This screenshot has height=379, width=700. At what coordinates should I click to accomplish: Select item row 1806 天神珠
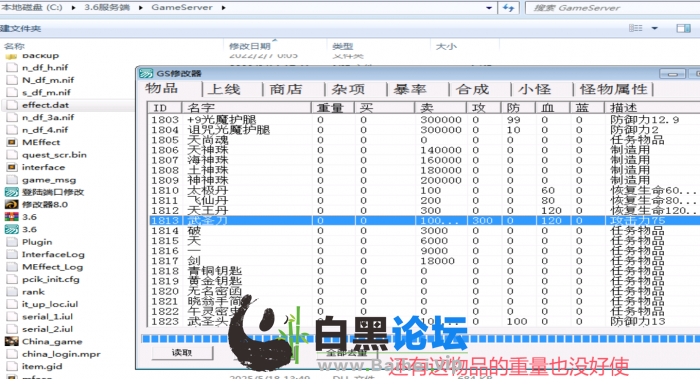click(424, 150)
